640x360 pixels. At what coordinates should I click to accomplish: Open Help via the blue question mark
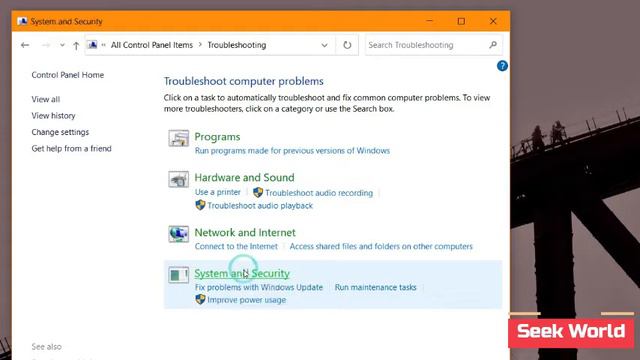click(x=502, y=66)
